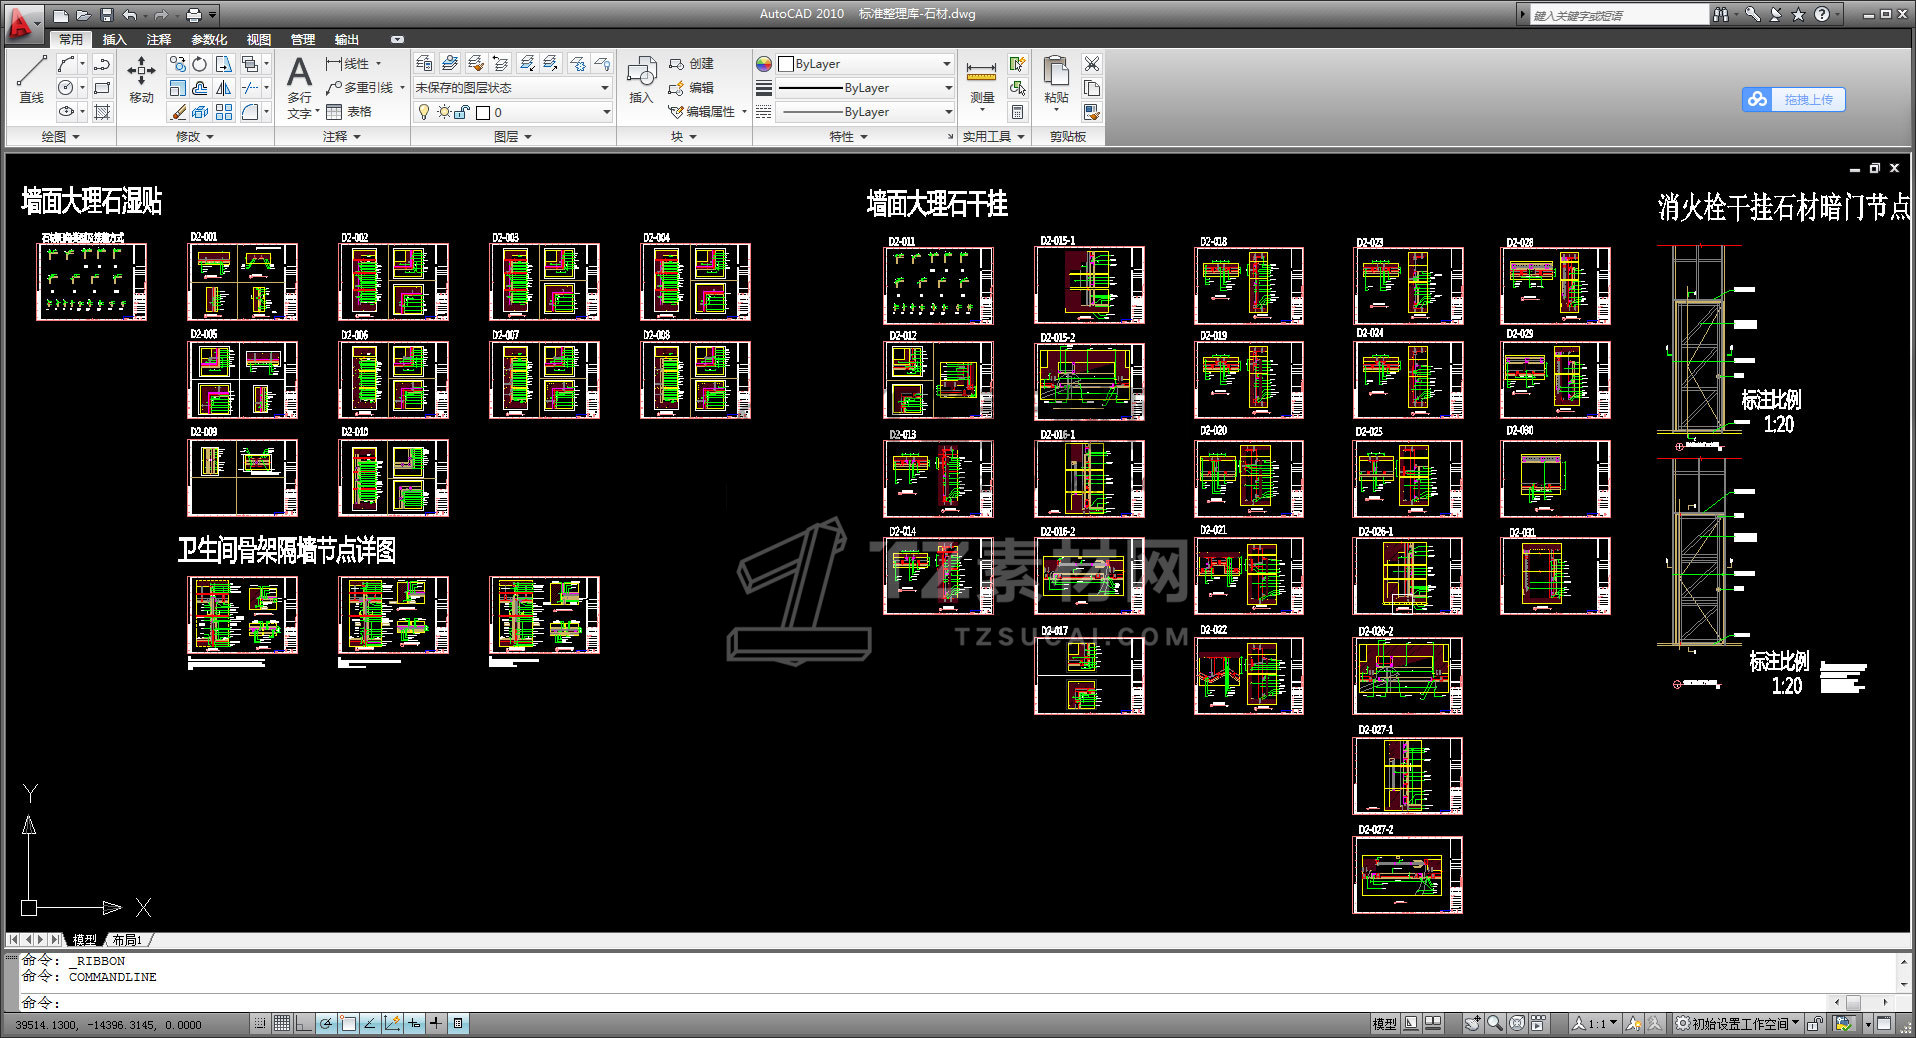Select the Rotate tool icon

coord(200,64)
